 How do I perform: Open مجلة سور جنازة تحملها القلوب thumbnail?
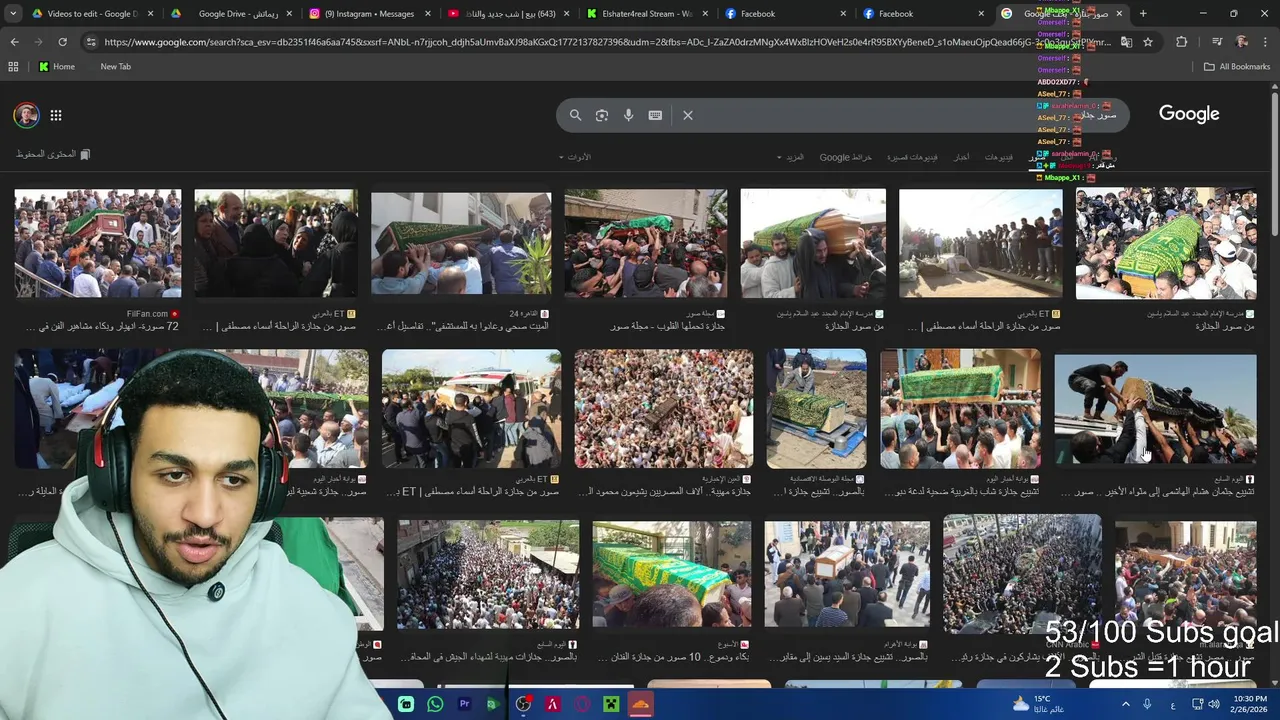coord(646,243)
